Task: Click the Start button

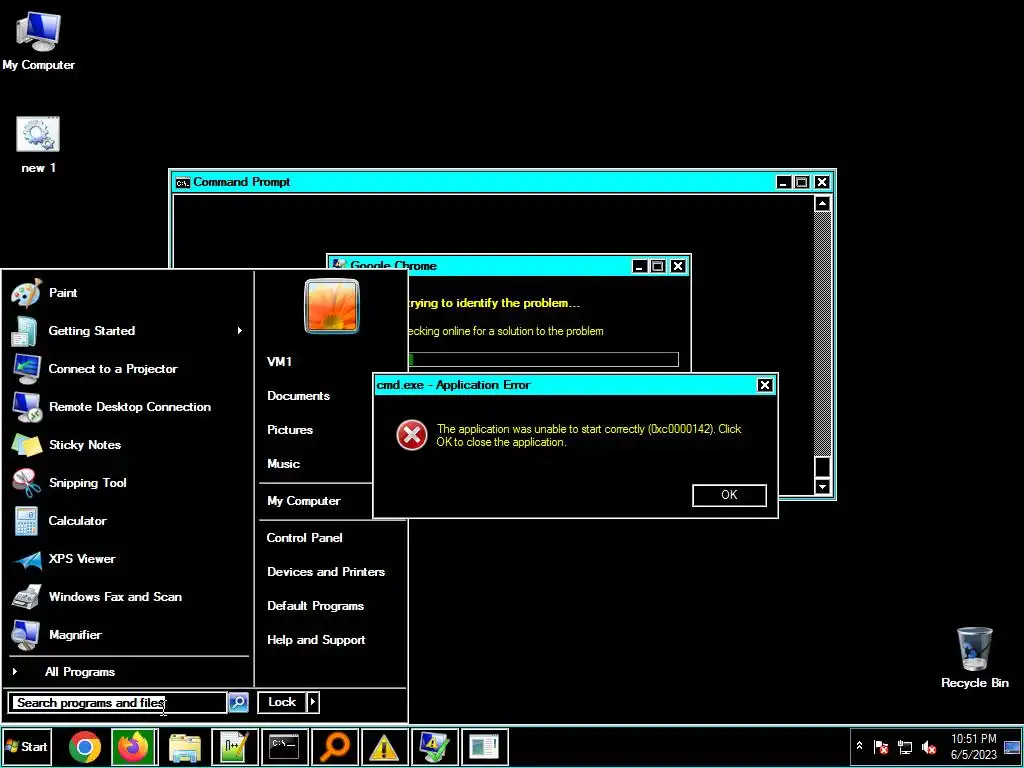Action: pyautogui.click(x=26, y=746)
